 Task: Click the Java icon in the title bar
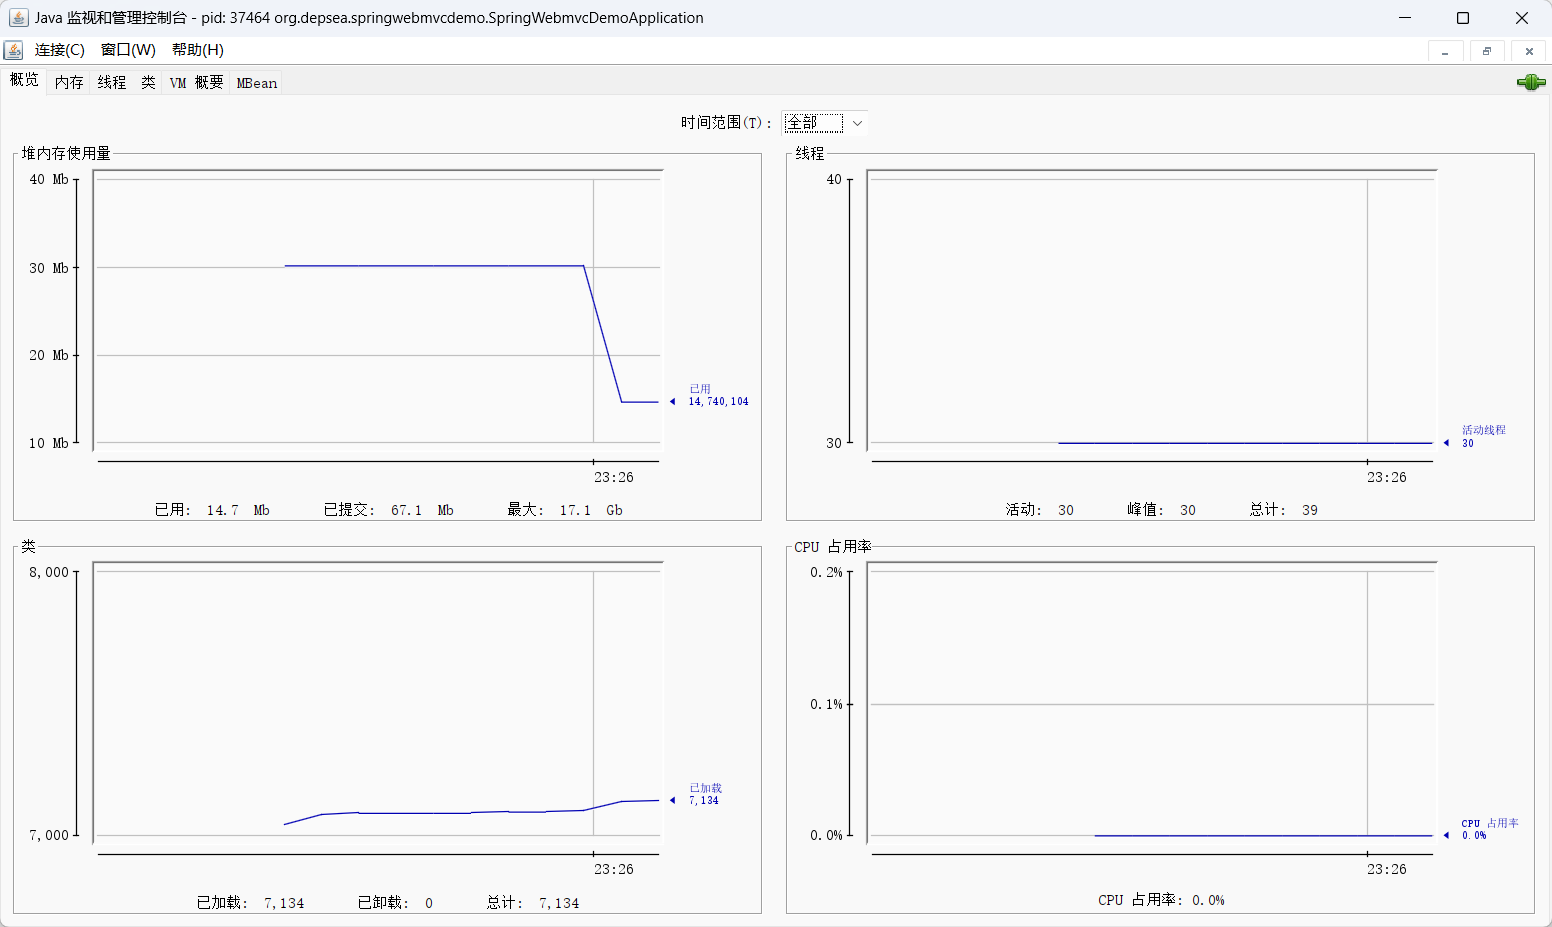[18, 18]
